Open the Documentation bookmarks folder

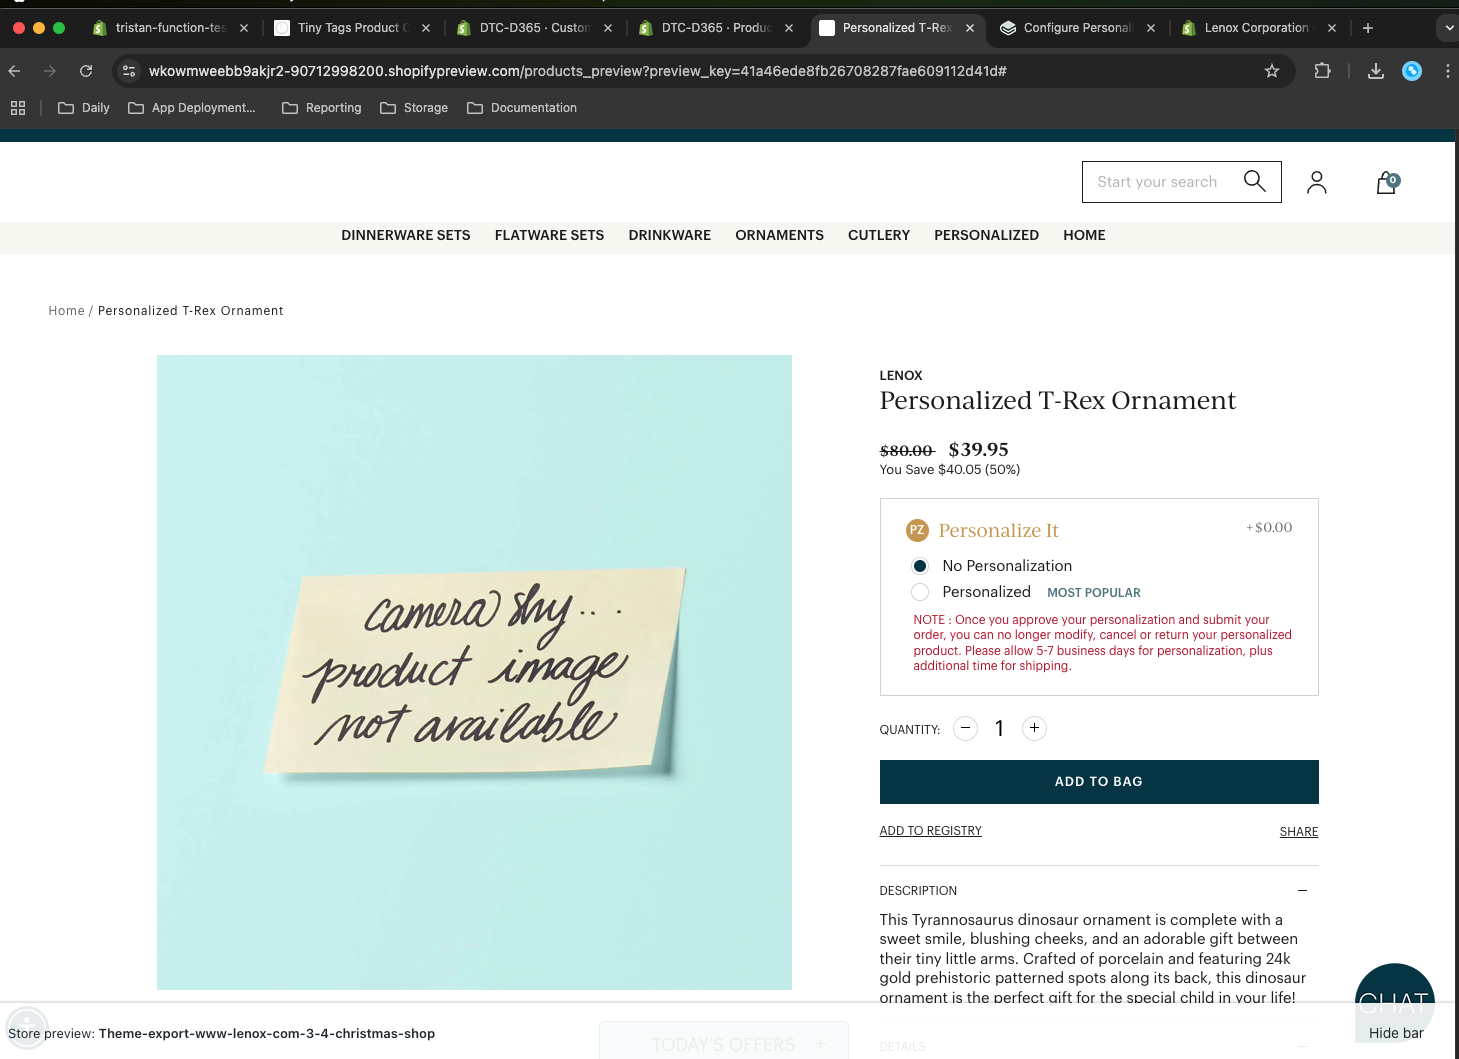[521, 108]
